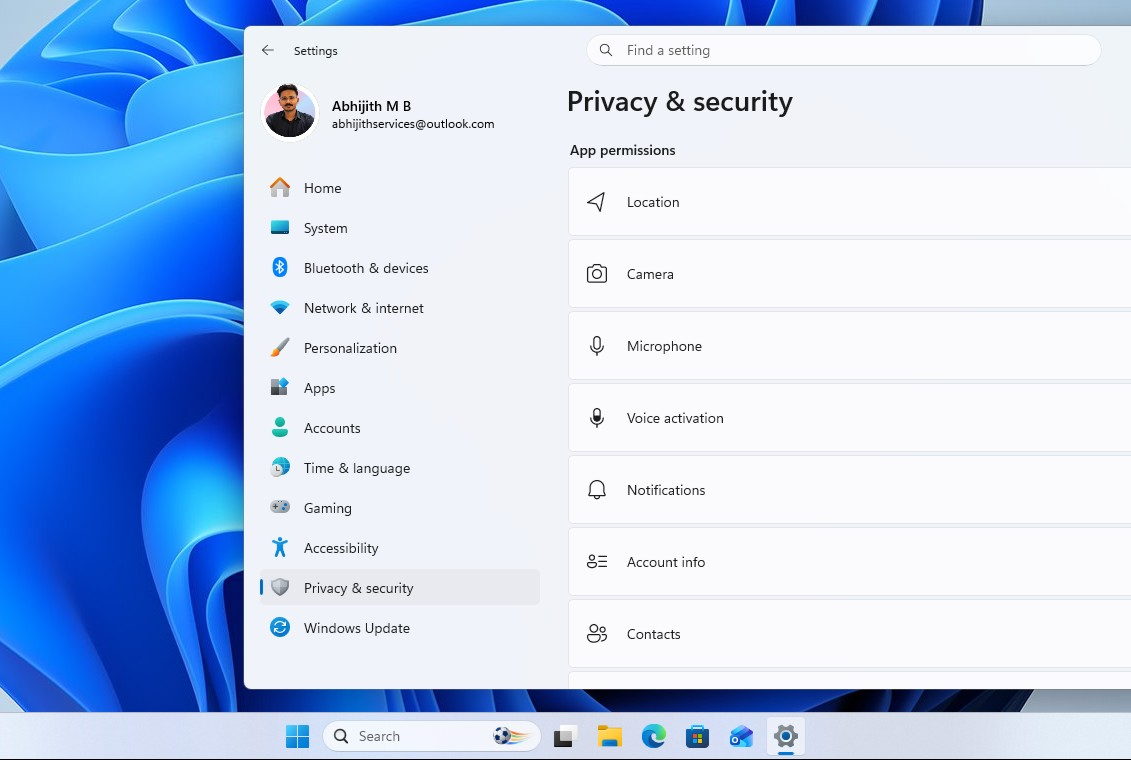Click the Privacy & security shield icon
This screenshot has width=1131, height=760.
[280, 587]
